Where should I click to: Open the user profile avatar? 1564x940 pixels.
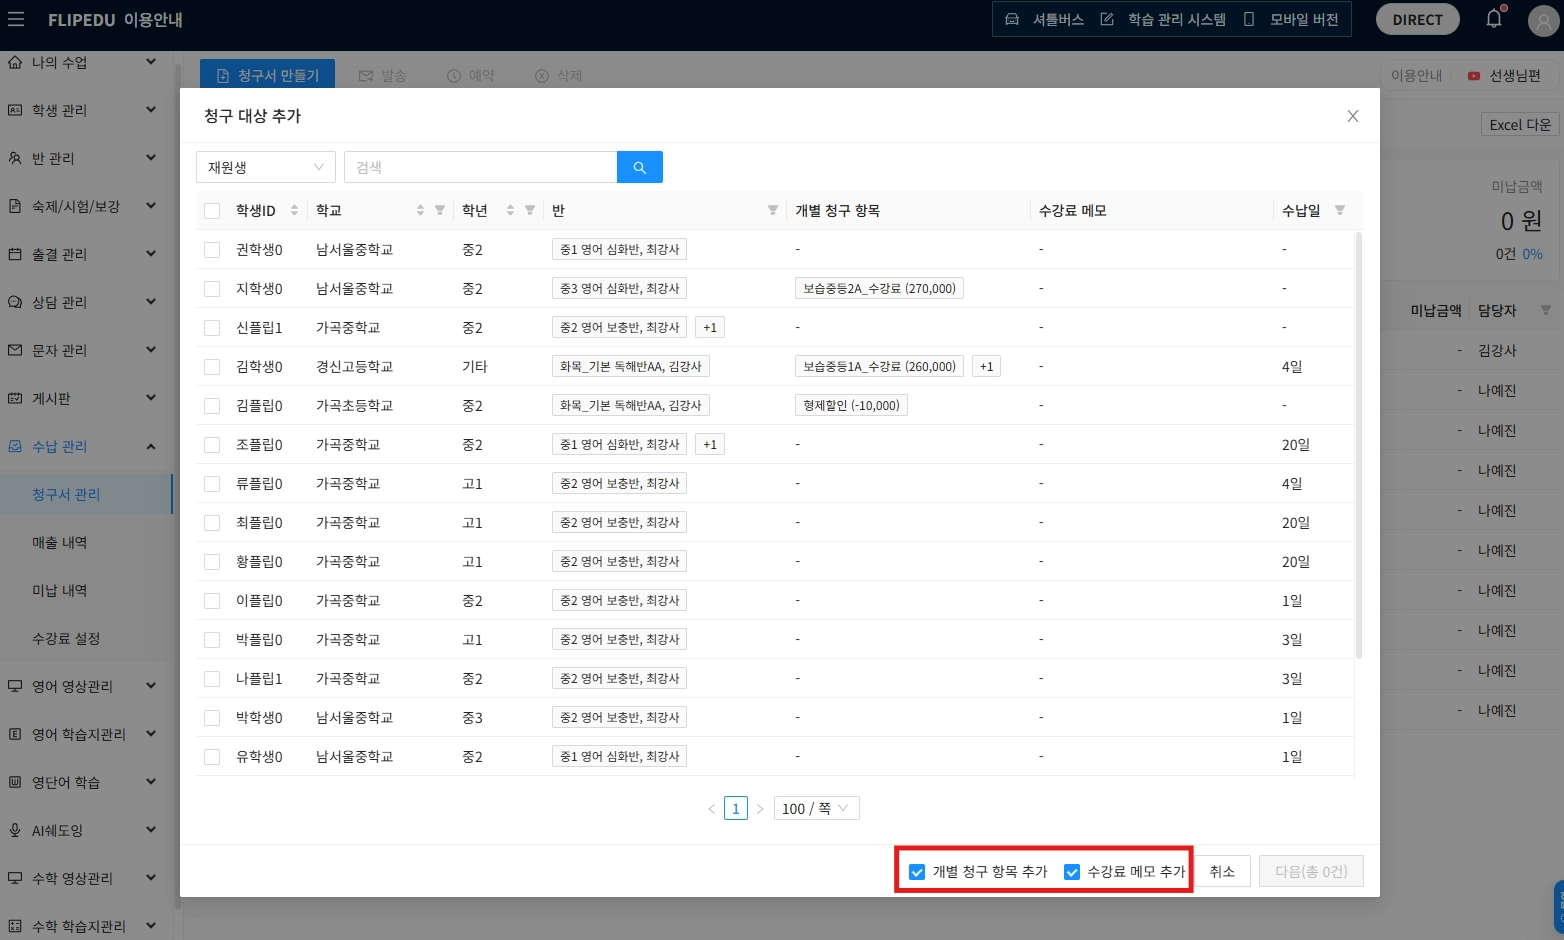[1542, 20]
